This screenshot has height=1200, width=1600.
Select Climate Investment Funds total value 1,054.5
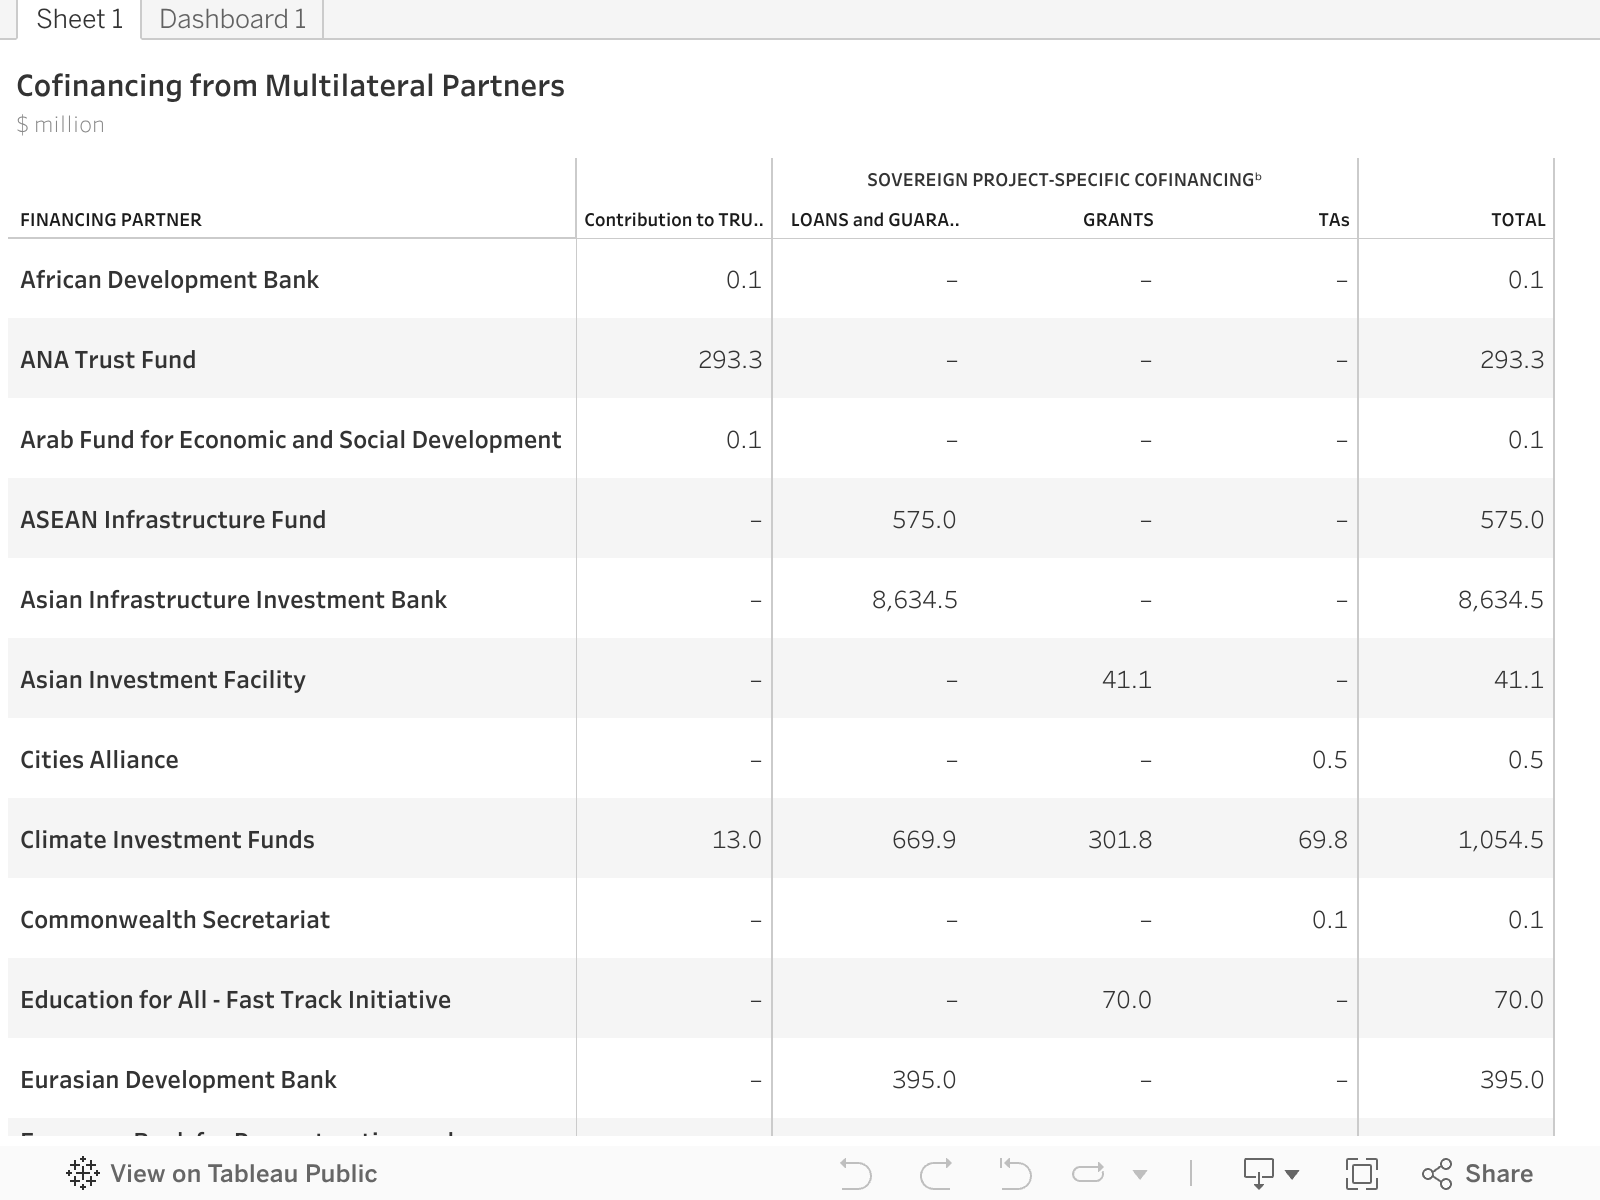[1500, 839]
